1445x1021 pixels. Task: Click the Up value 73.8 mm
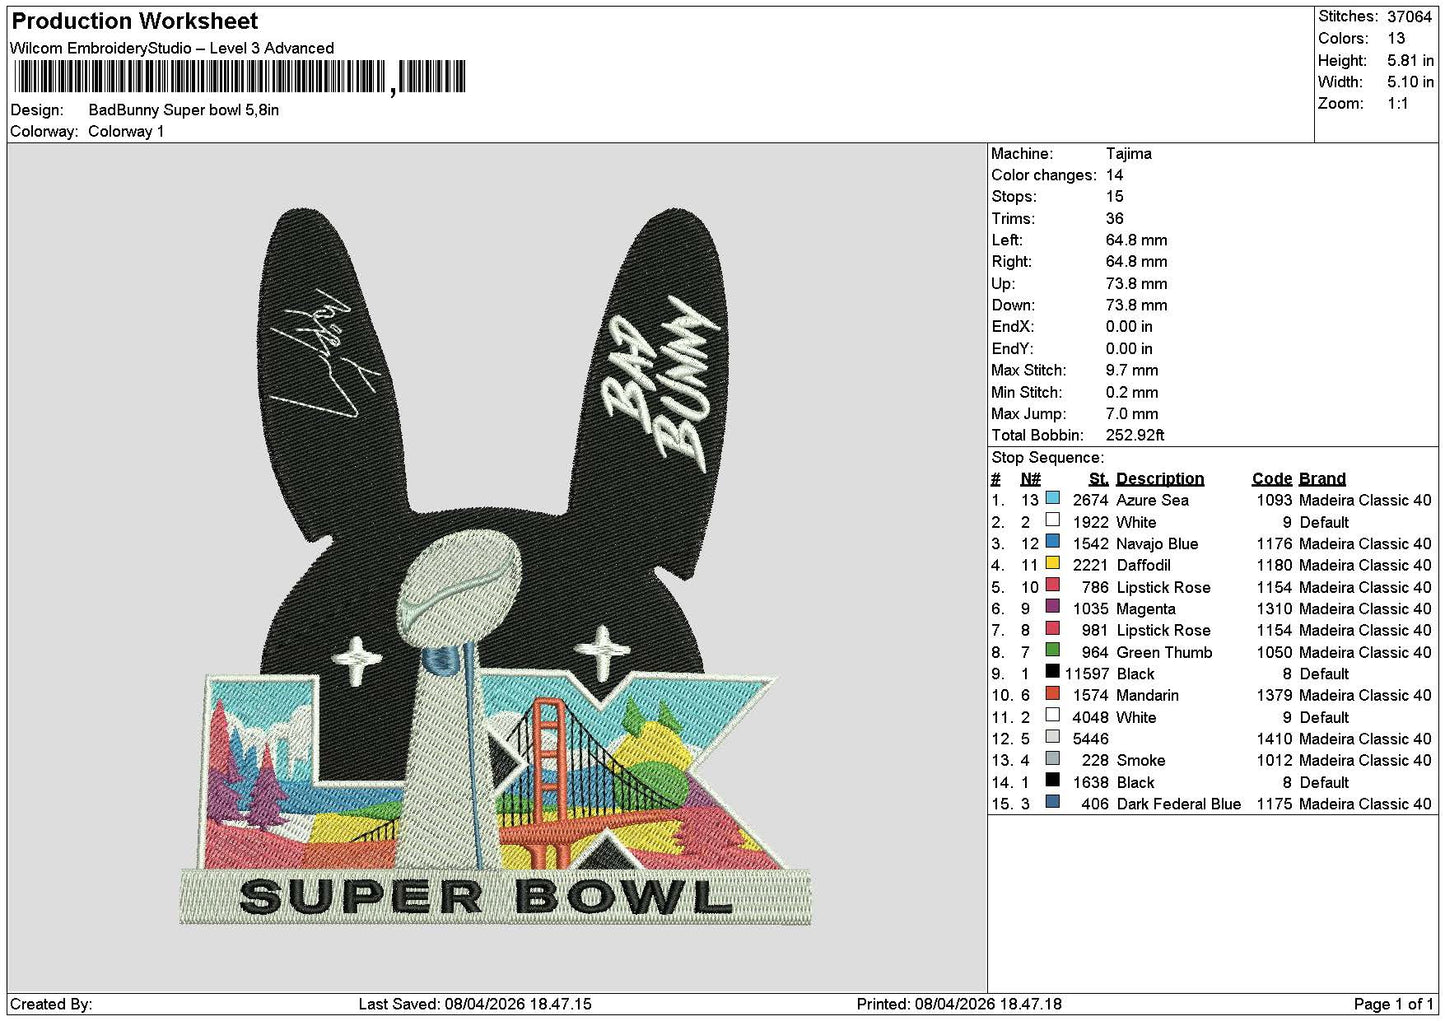pyautogui.click(x=1137, y=284)
